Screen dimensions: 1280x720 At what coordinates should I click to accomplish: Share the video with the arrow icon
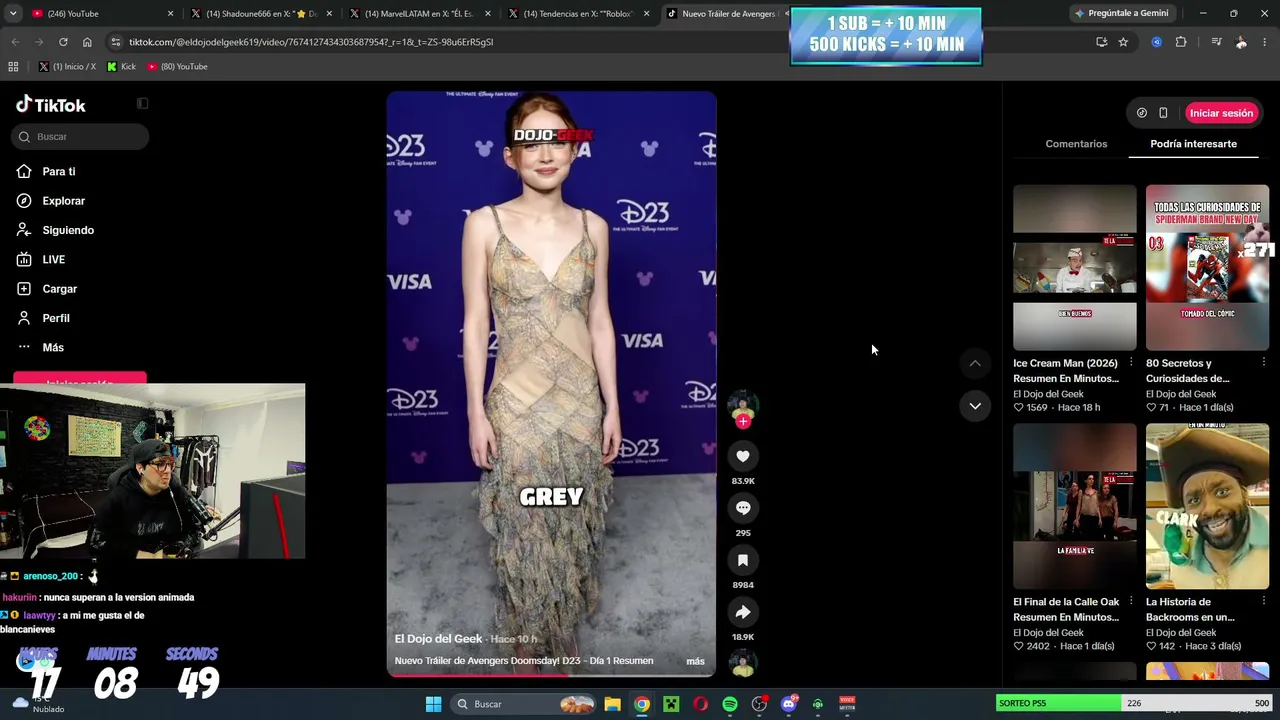click(743, 612)
